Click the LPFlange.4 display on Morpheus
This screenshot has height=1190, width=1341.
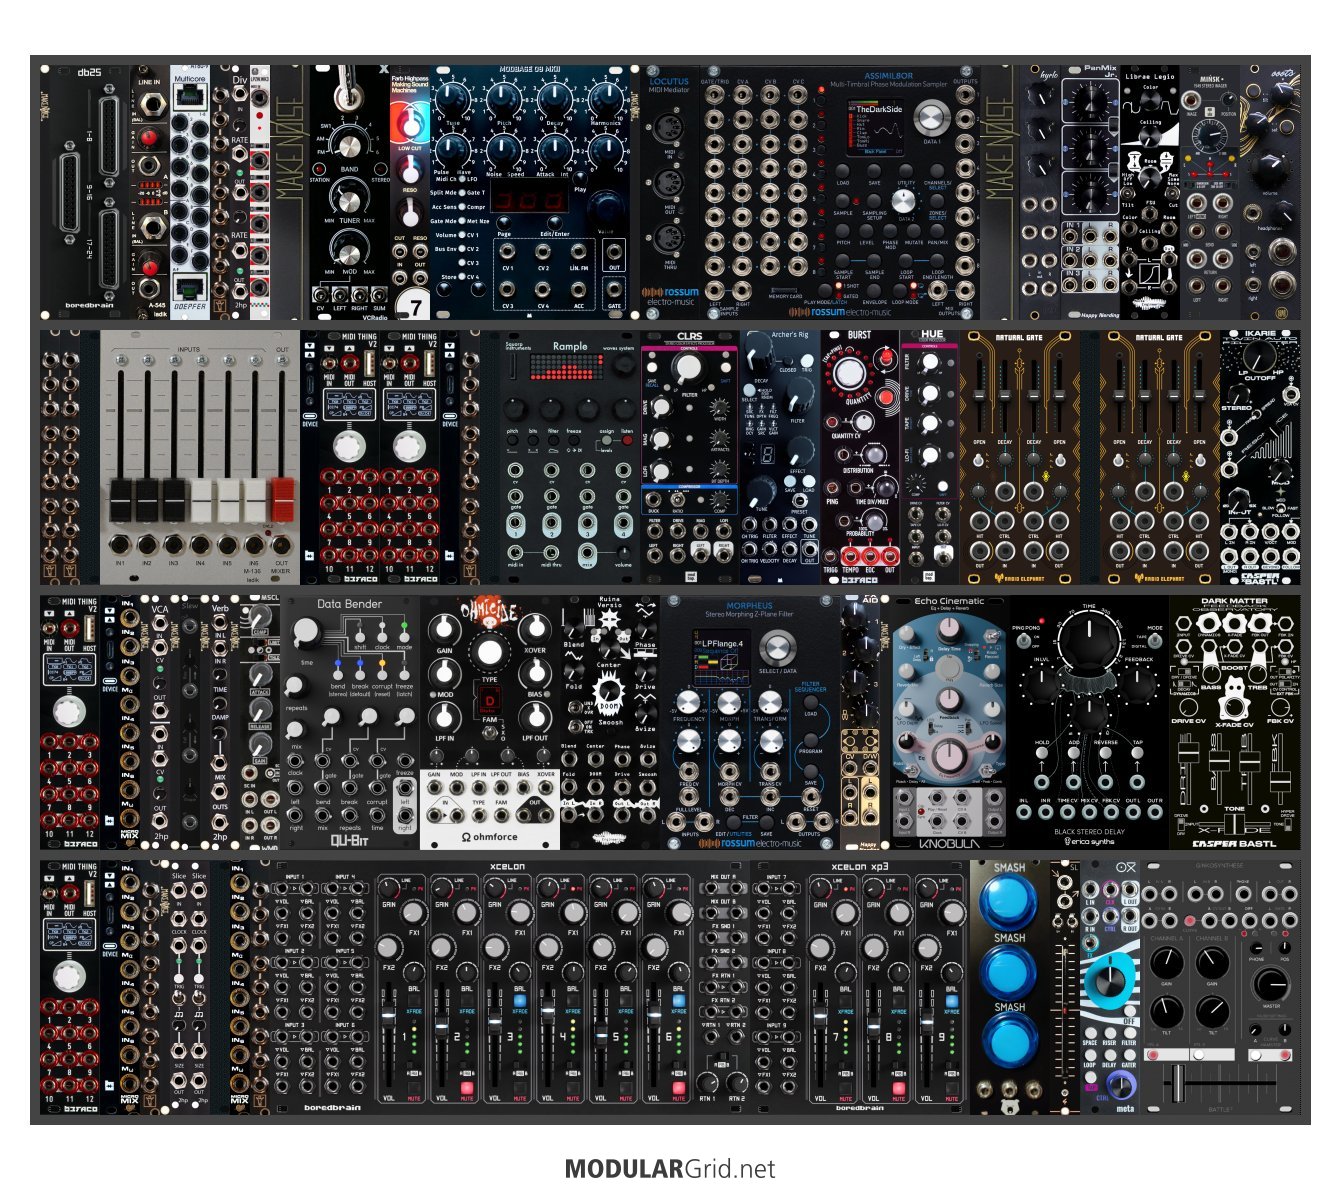tap(721, 657)
